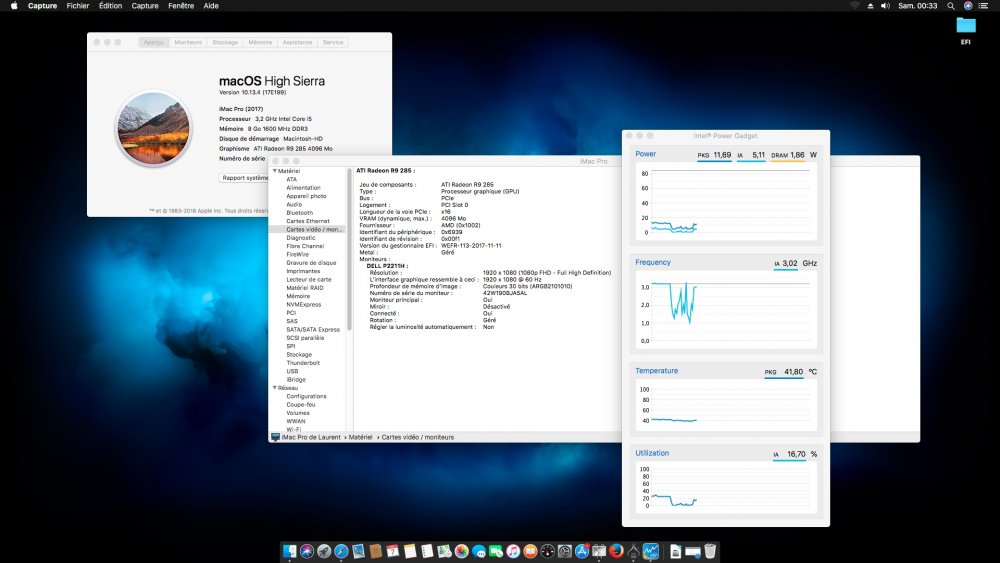Click the clock 'Sam. 00:33'

[x=918, y=6]
